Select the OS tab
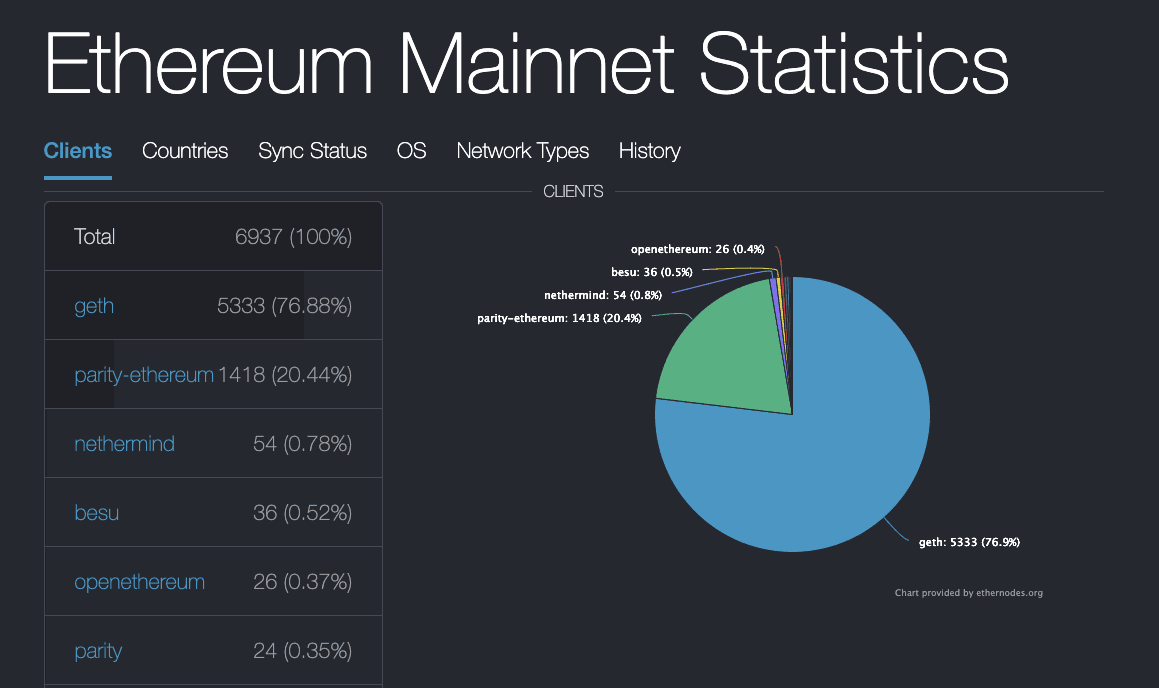The height and width of the screenshot is (688, 1159). [x=411, y=150]
